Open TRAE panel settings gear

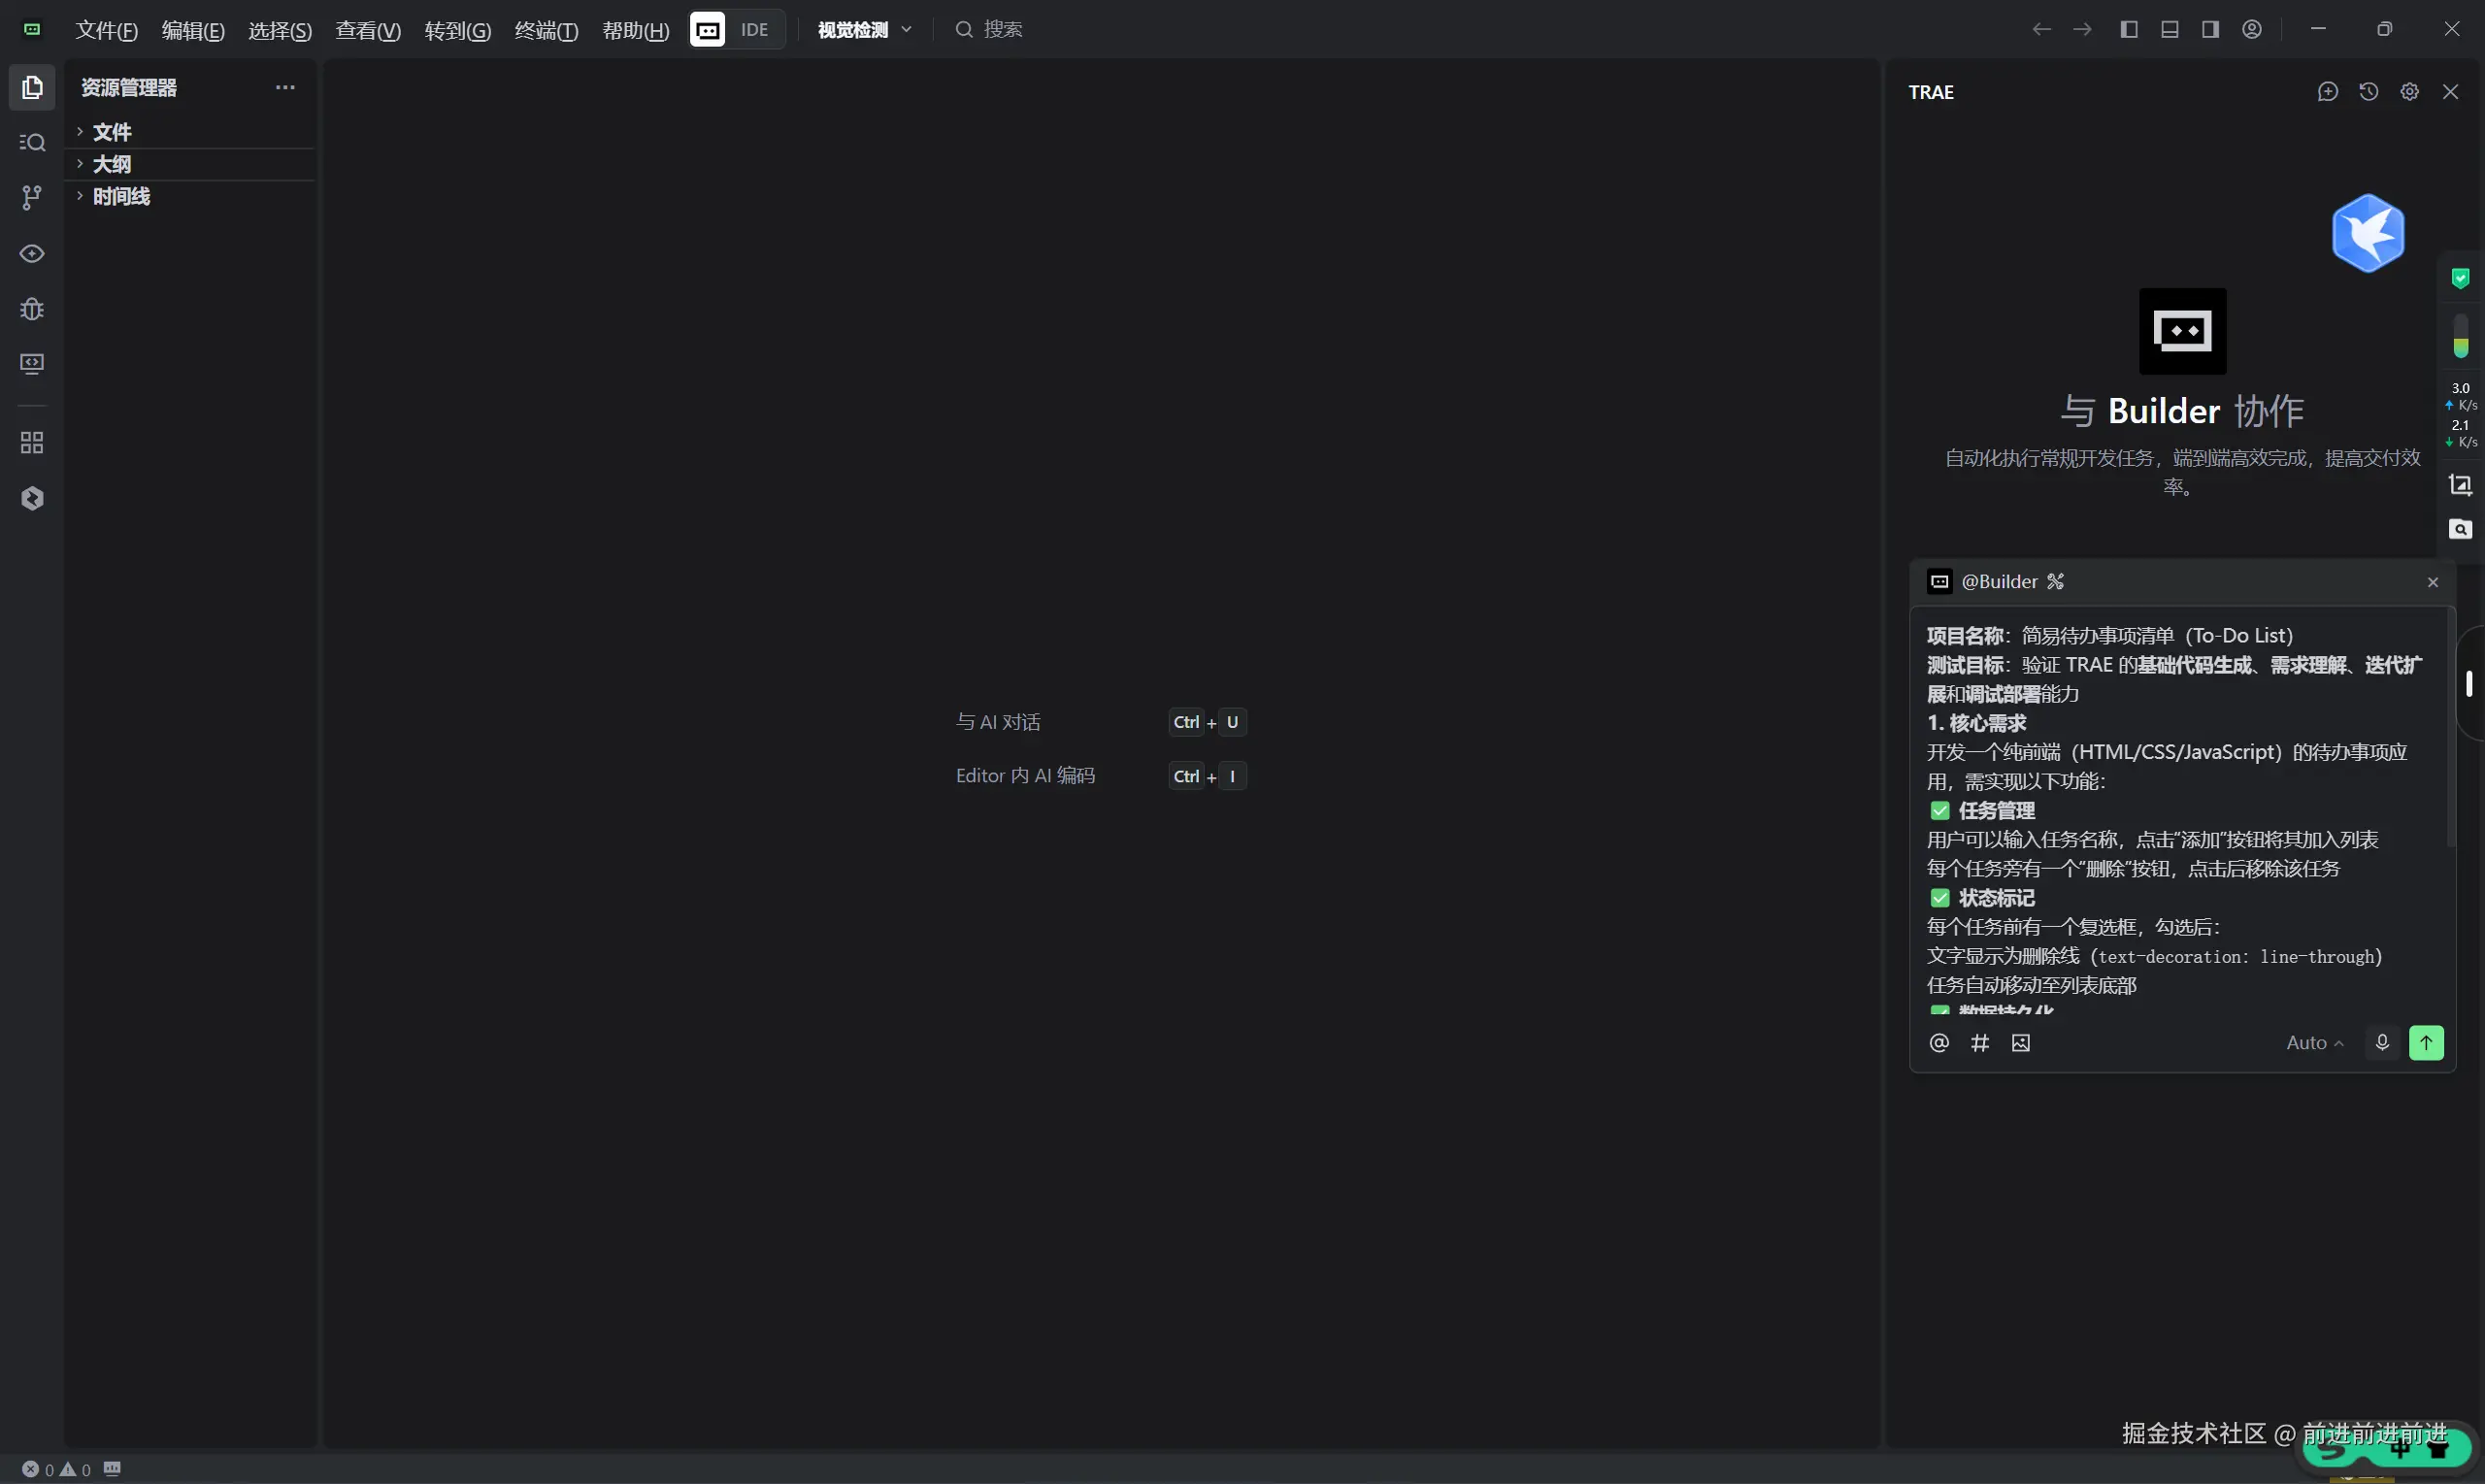click(2409, 92)
